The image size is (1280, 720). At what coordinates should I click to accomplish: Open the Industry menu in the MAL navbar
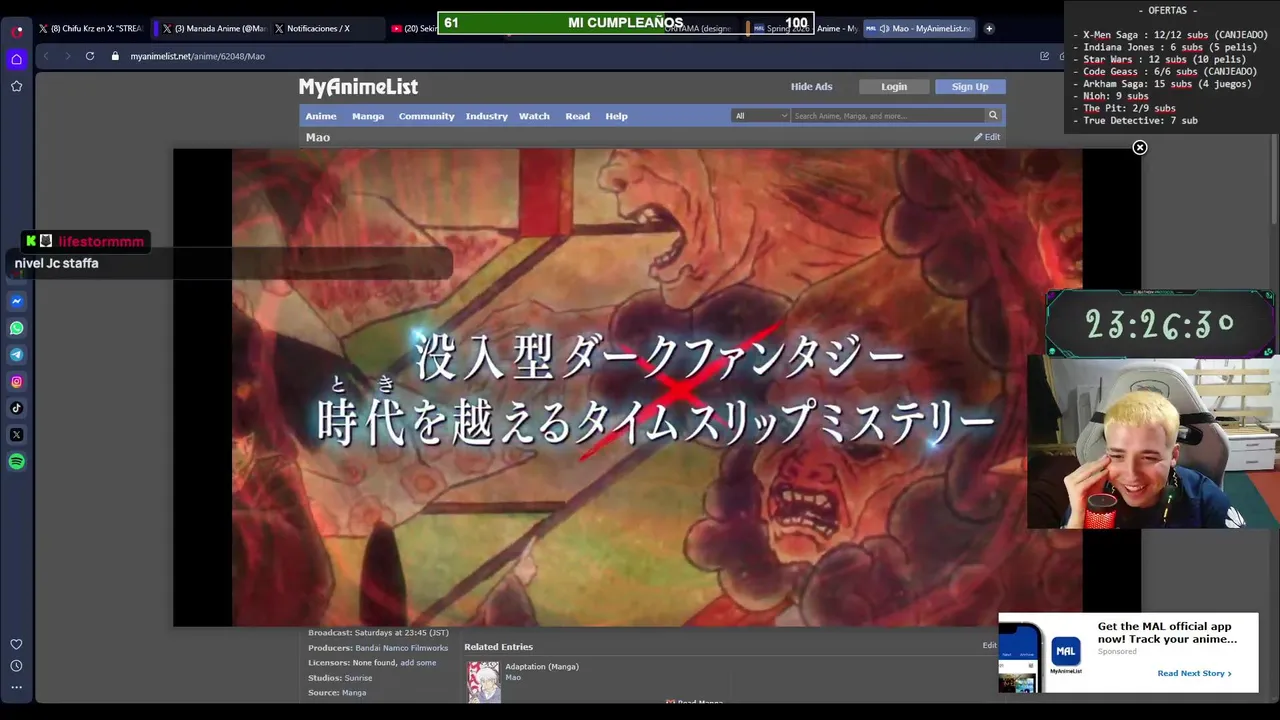pos(487,116)
